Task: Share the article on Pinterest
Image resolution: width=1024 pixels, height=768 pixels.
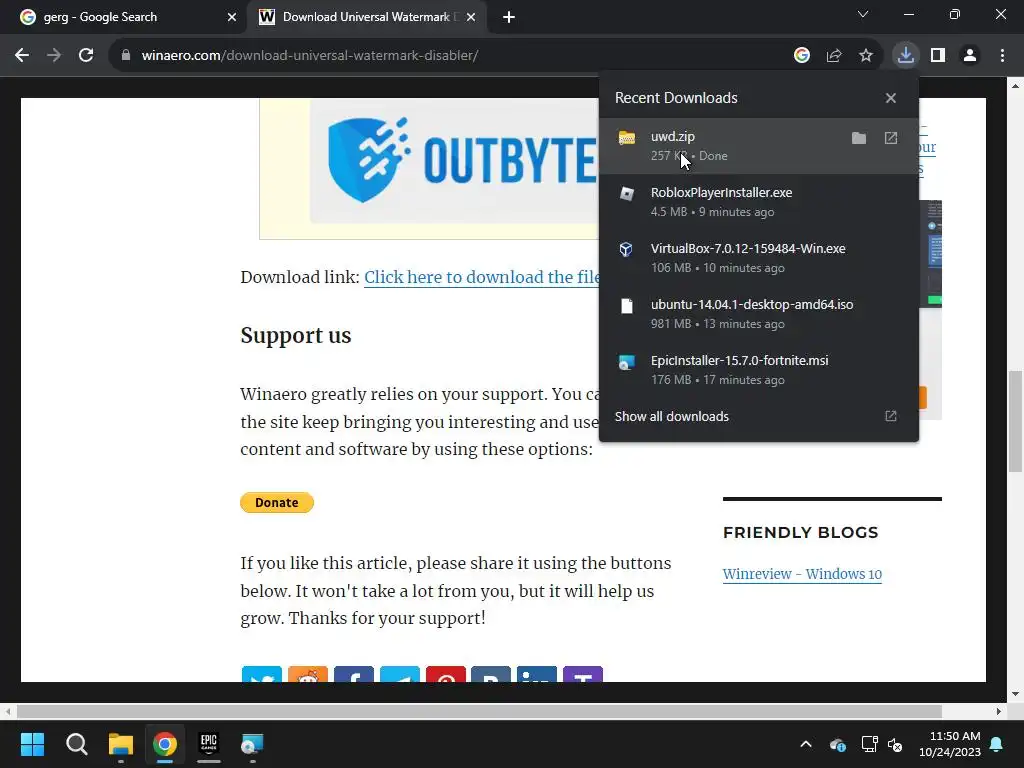Action: coord(445,675)
